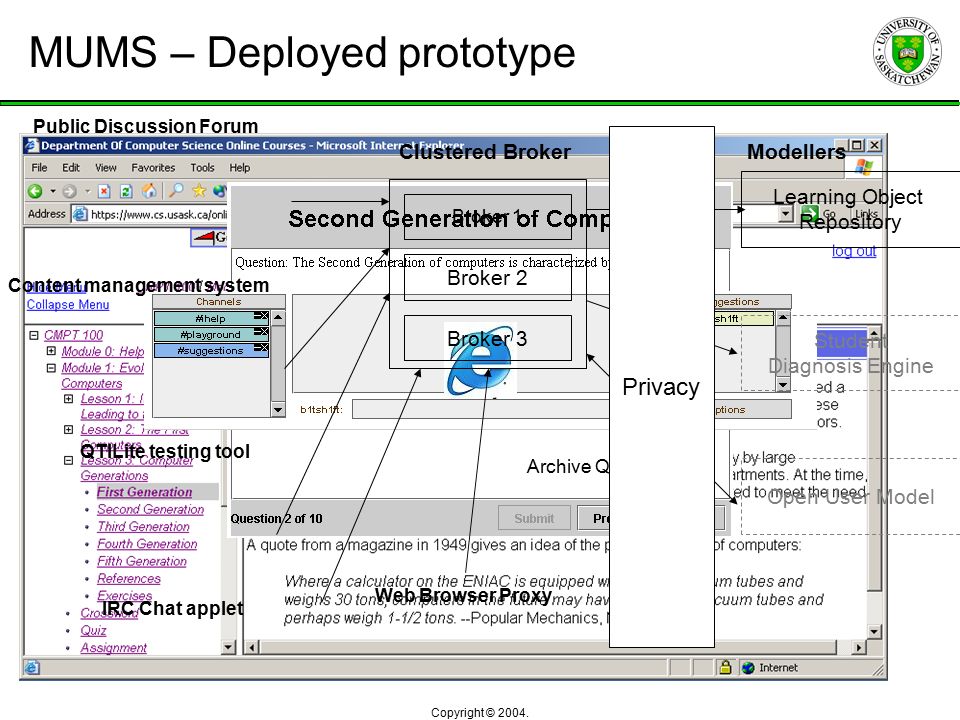The width and height of the screenshot is (960, 720).
Task: Open the Module 0: Help link
Action: 103,351
